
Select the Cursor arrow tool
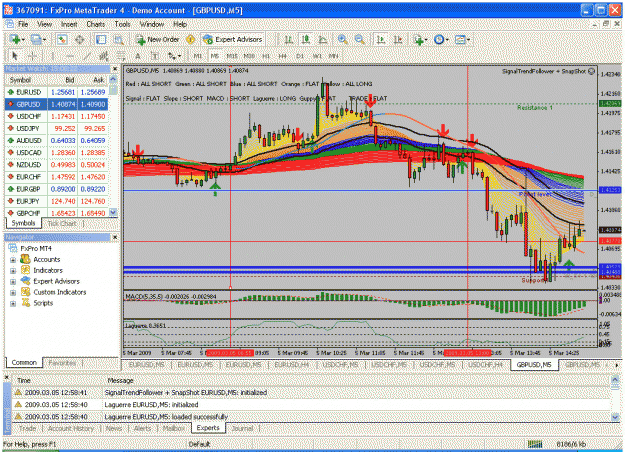point(15,56)
